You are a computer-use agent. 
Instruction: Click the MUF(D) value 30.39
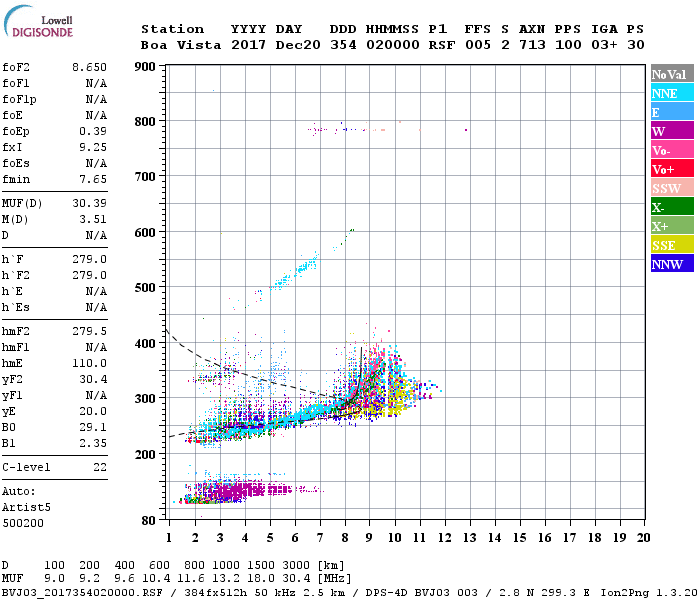coord(89,204)
